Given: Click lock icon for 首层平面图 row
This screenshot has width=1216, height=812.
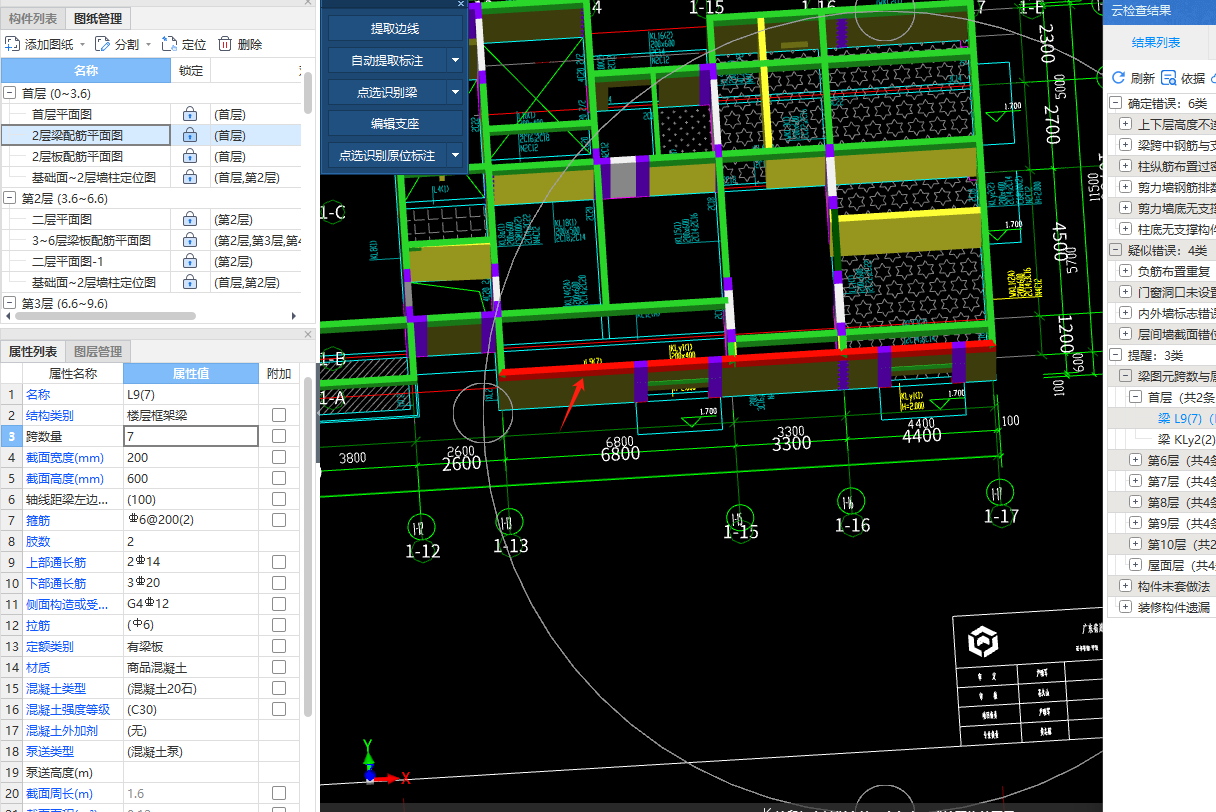Looking at the screenshot, I should (x=190, y=114).
